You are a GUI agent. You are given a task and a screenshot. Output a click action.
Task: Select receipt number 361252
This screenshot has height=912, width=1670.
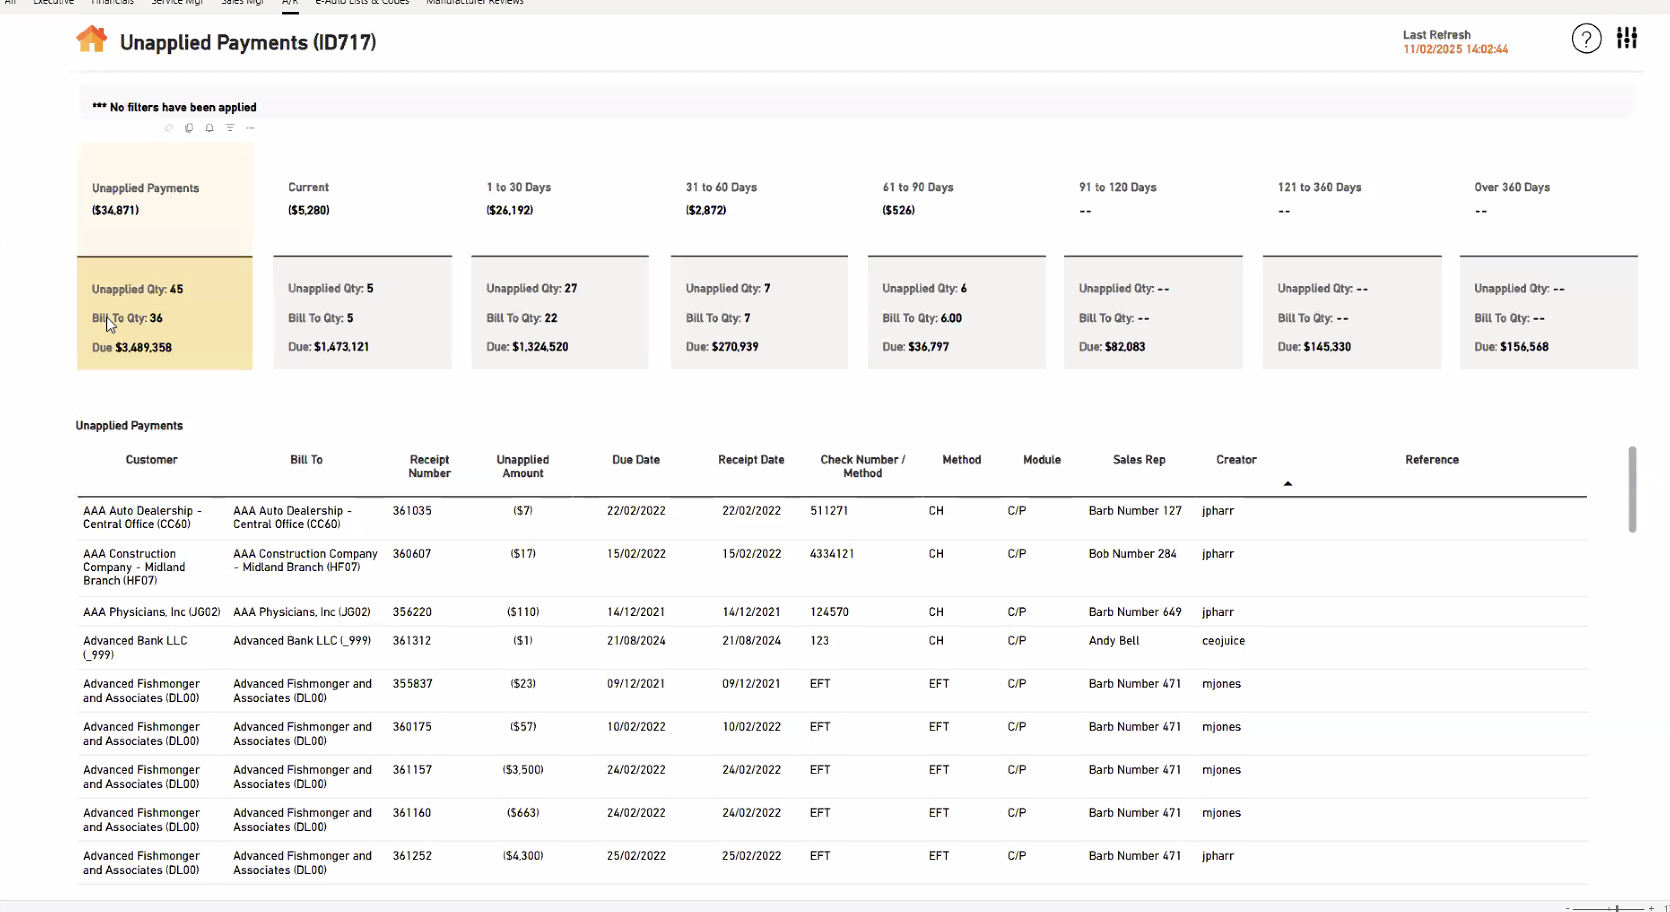(x=412, y=856)
